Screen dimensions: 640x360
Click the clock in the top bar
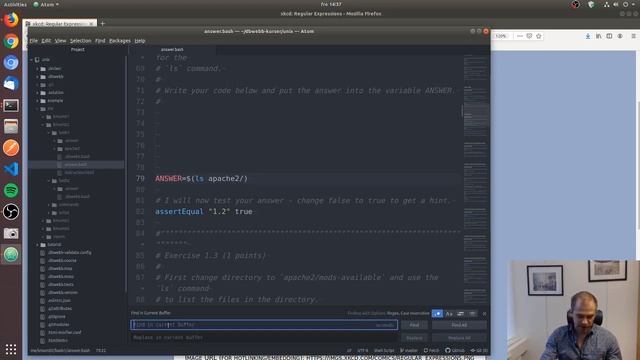pos(331,4)
